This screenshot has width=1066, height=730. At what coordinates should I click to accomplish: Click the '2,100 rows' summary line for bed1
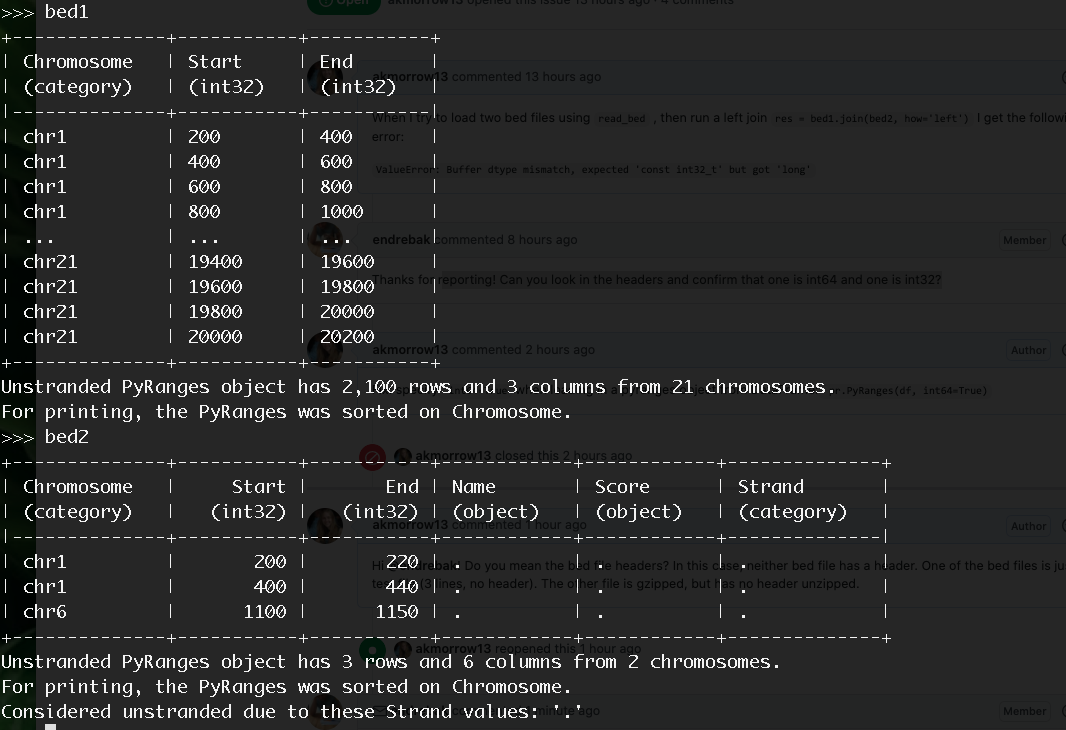click(418, 387)
